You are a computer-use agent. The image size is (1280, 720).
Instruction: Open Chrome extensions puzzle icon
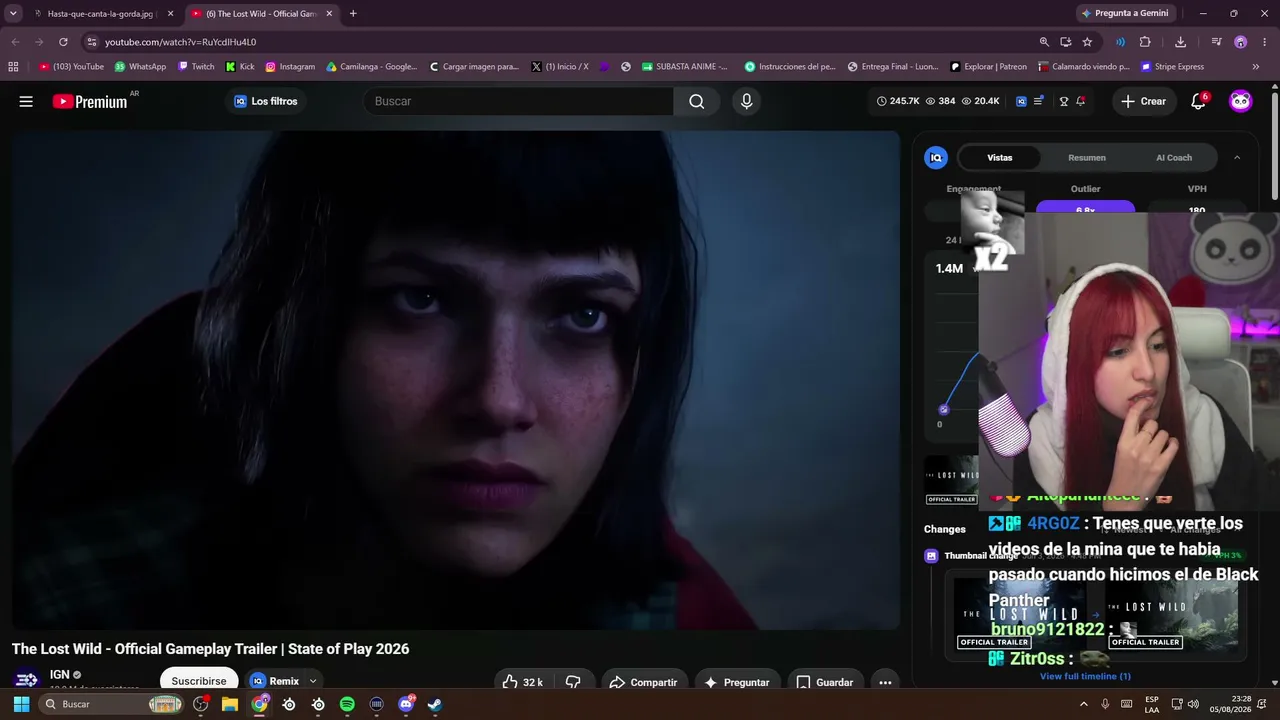(x=1145, y=42)
